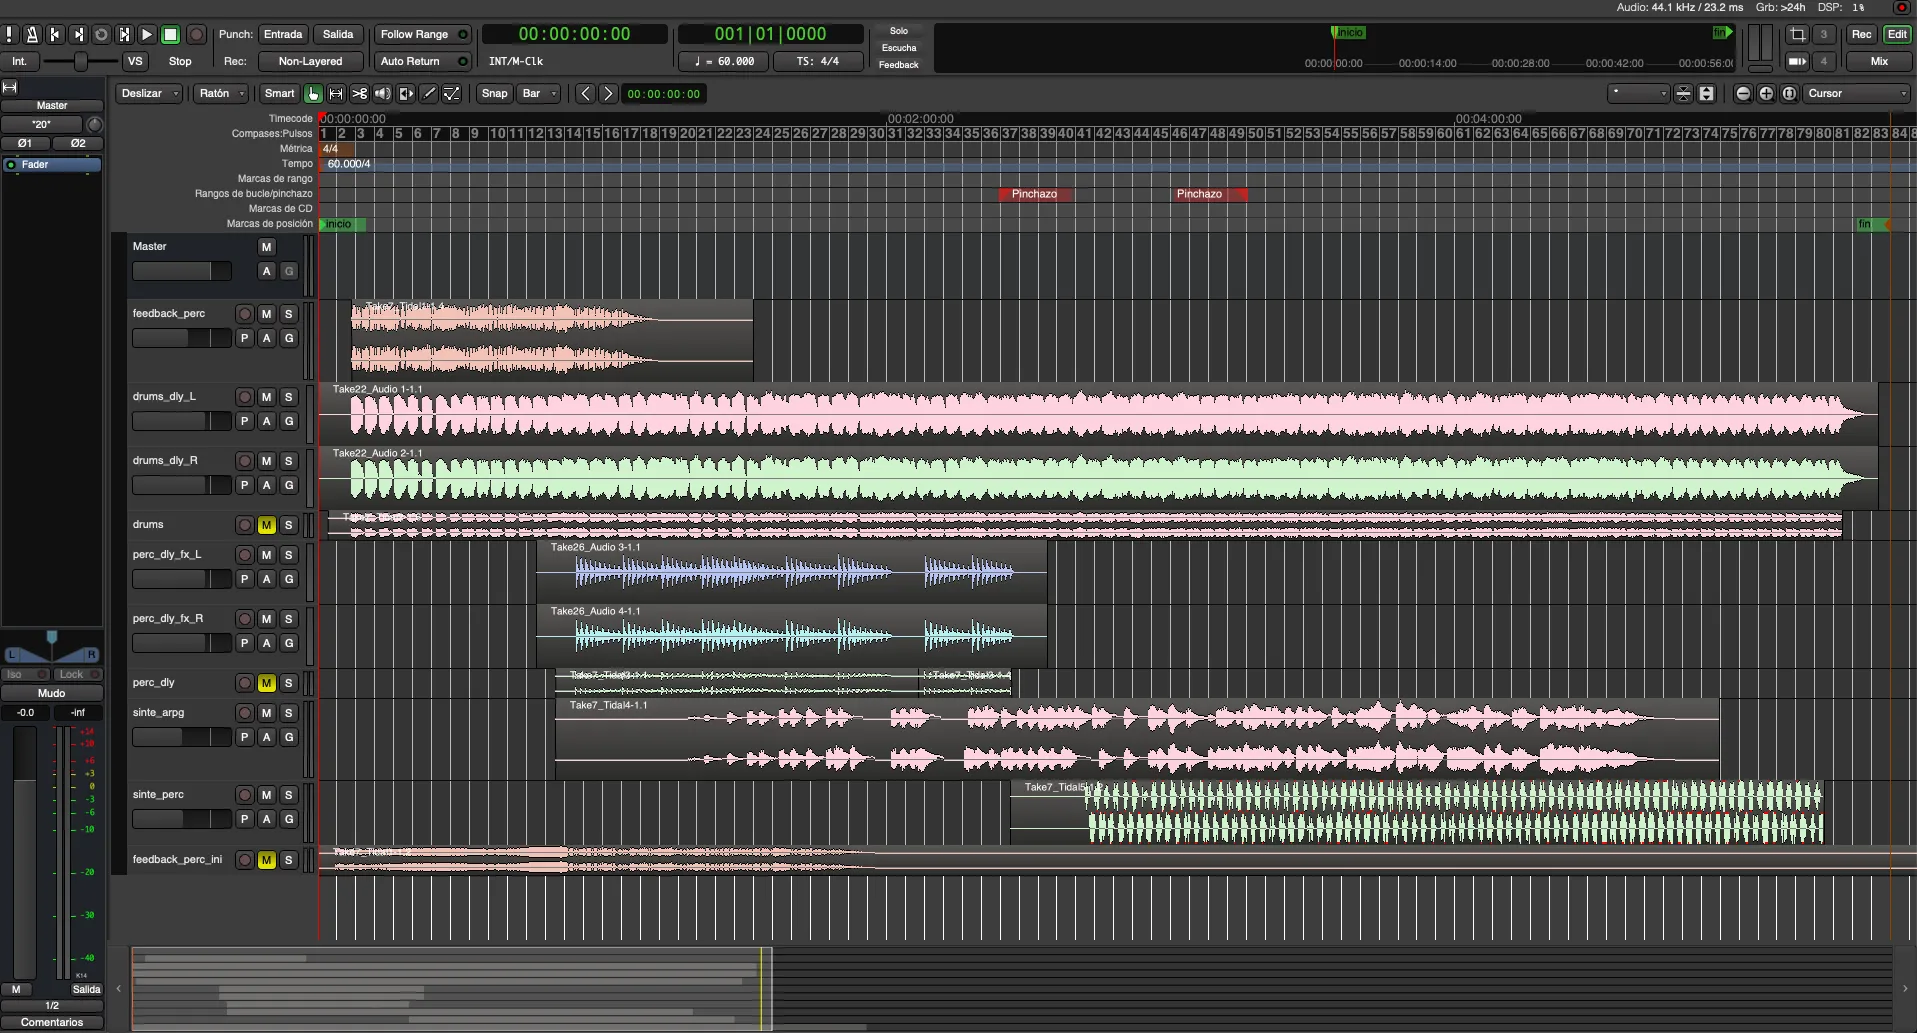This screenshot has width=1917, height=1033.
Task: Select the Audition (speaker) tool
Action: pyautogui.click(x=382, y=94)
